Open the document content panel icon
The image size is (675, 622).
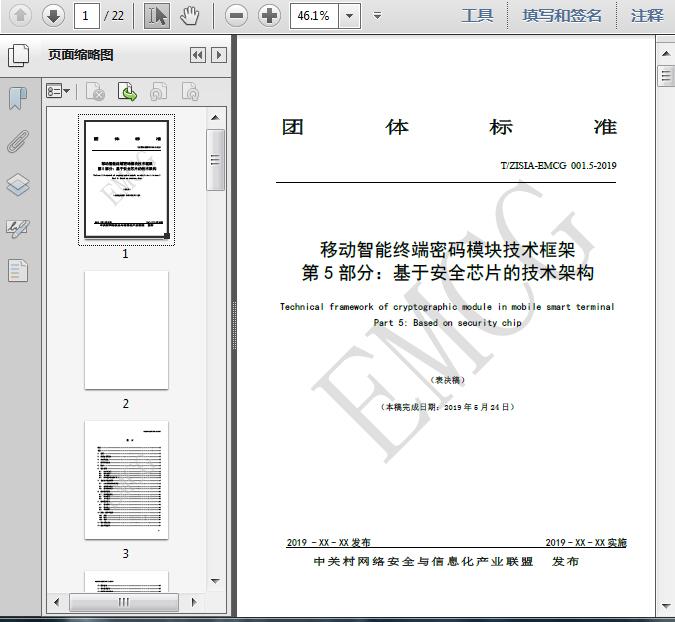coord(18,271)
